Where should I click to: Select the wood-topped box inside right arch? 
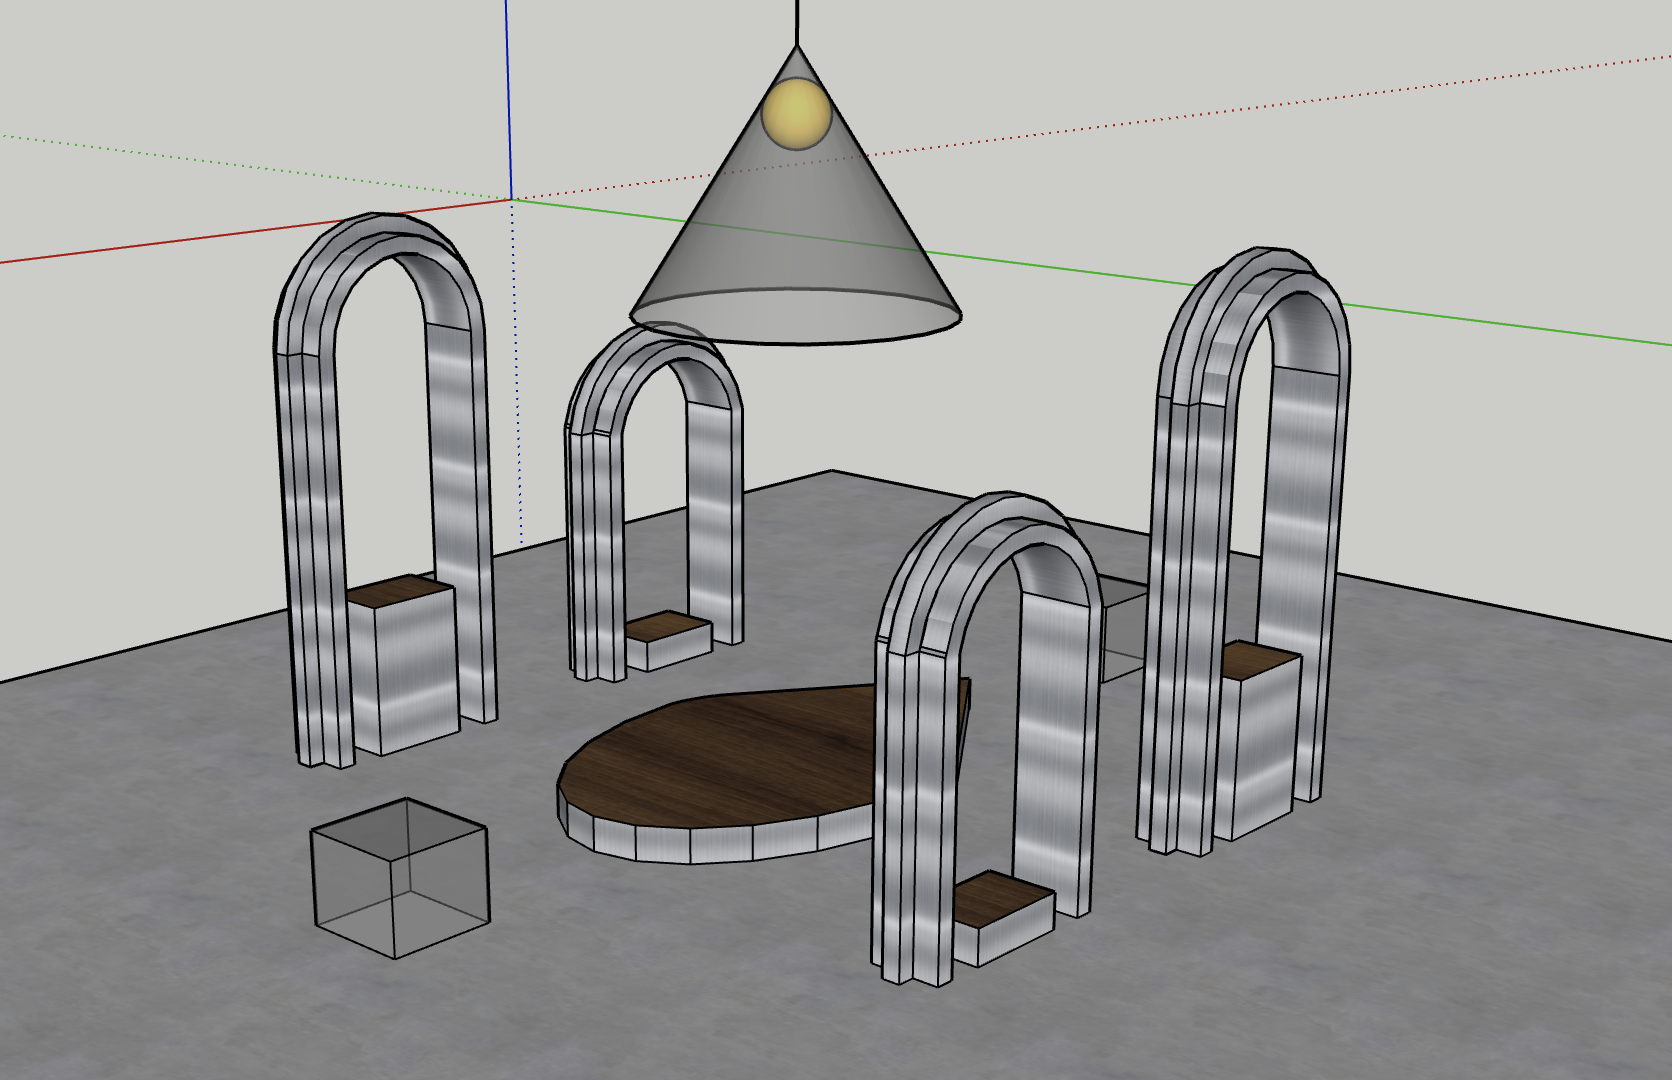tap(1258, 740)
